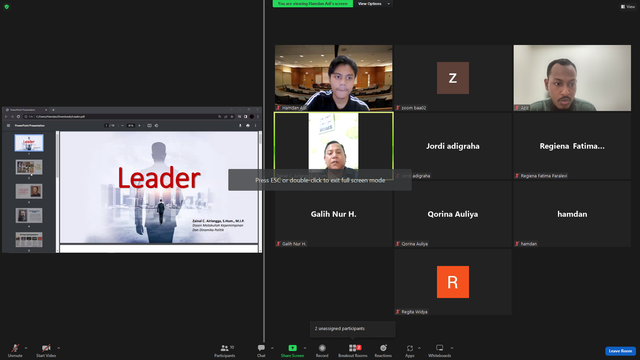This screenshot has width=640, height=360.
Task: Expand caret next to Chat
Action: [272, 348]
